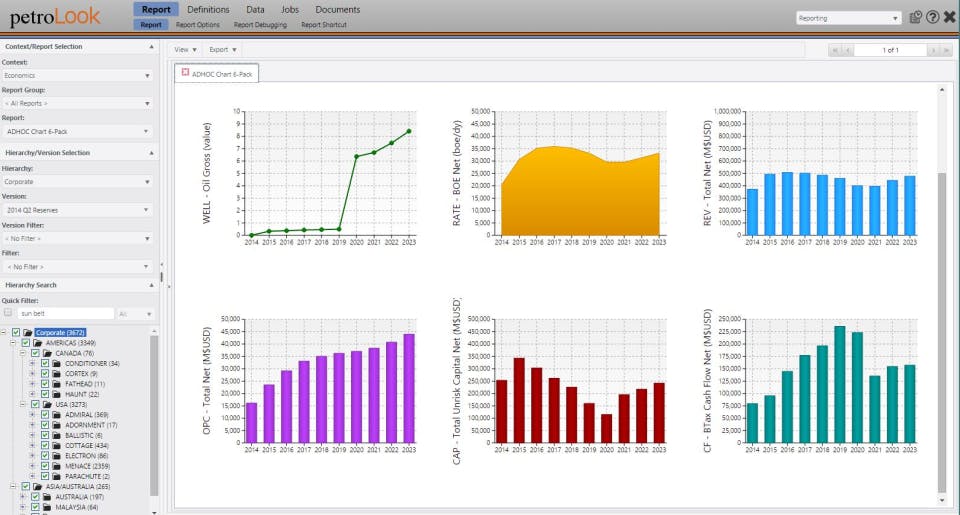Image resolution: width=960 pixels, height=515 pixels.
Task: Open the Definitions menu
Action: tap(208, 10)
